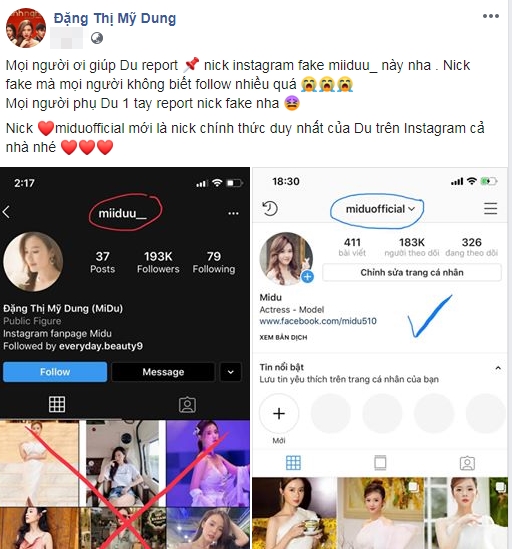Open the archive history clock icon
Screen dimensions: 512x549
tap(270, 209)
